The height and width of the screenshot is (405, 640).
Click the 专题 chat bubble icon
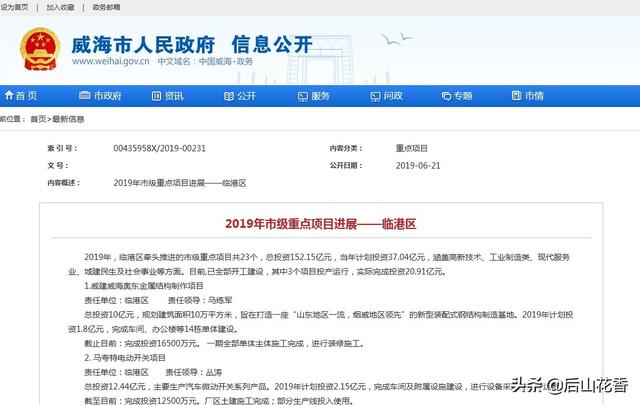point(446,96)
